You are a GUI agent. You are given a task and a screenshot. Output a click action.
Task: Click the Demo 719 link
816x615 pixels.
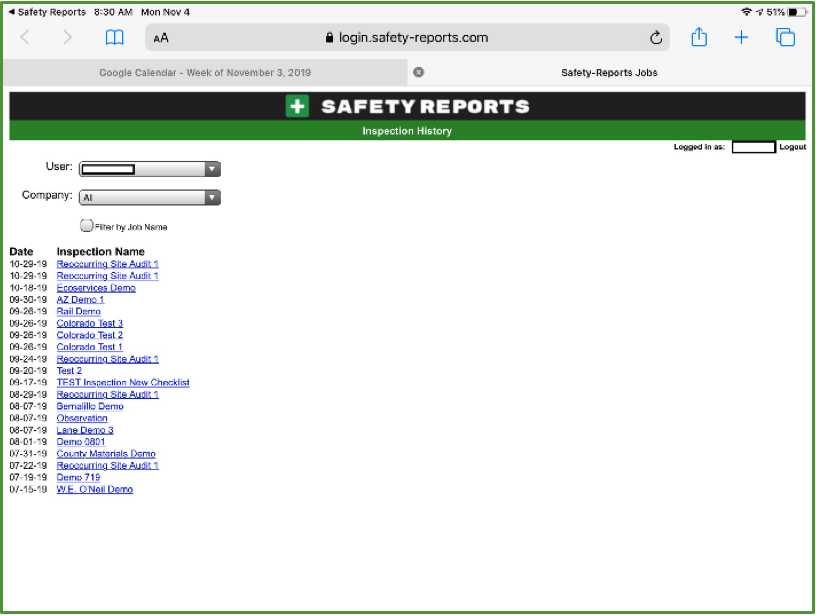click(78, 478)
